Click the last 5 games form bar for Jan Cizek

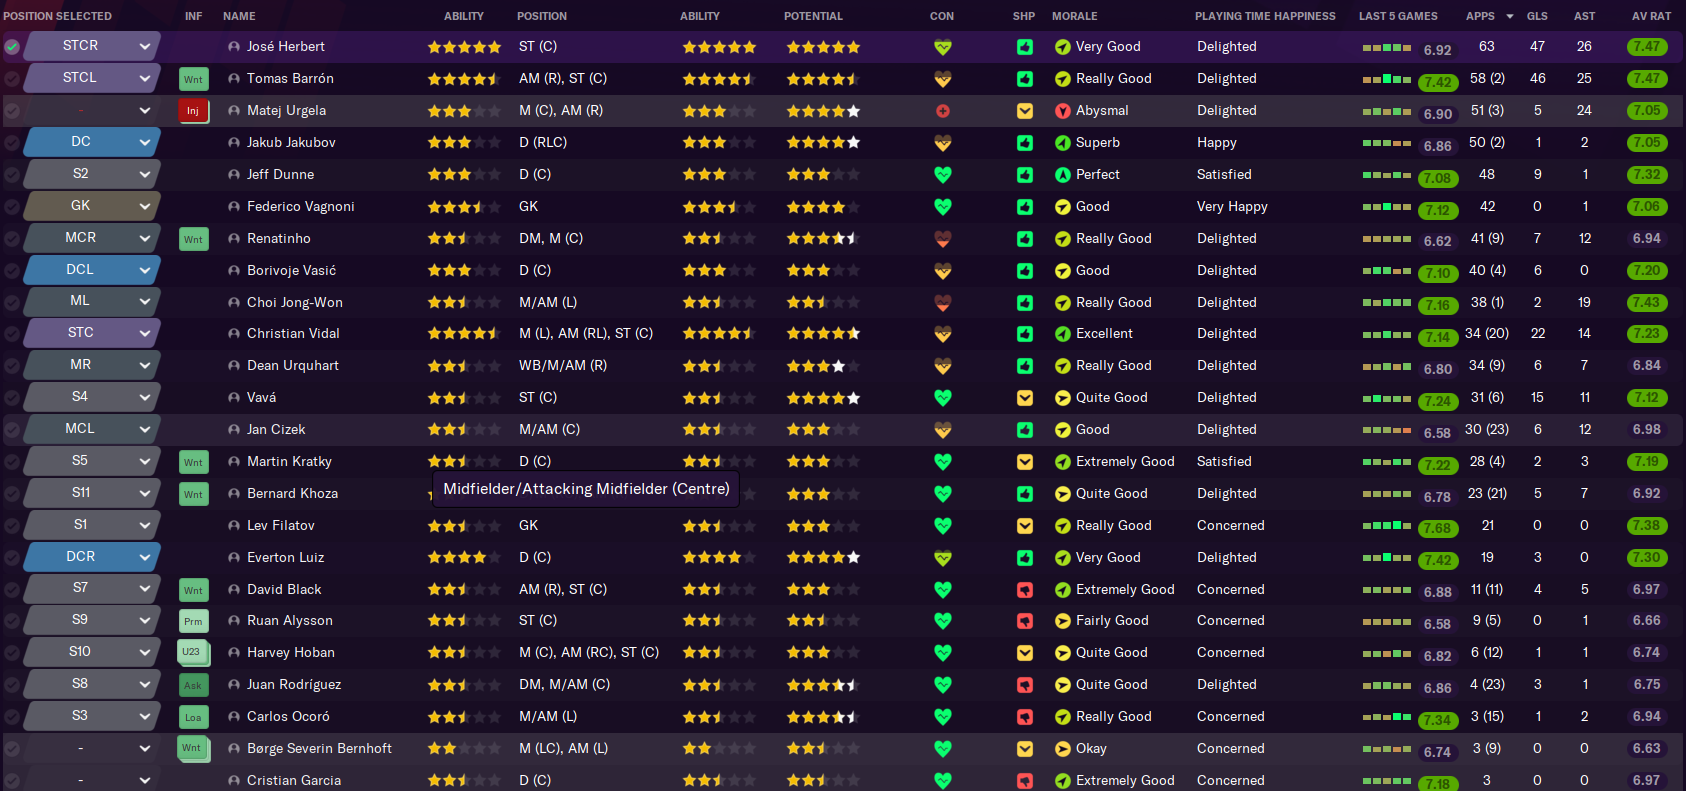[x=1387, y=431]
